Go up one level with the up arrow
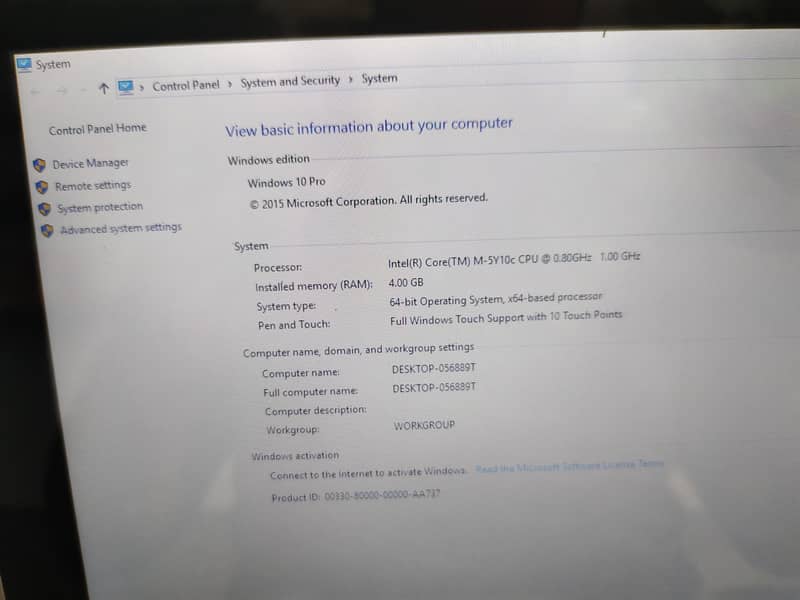This screenshot has width=800, height=600. pyautogui.click(x=104, y=89)
